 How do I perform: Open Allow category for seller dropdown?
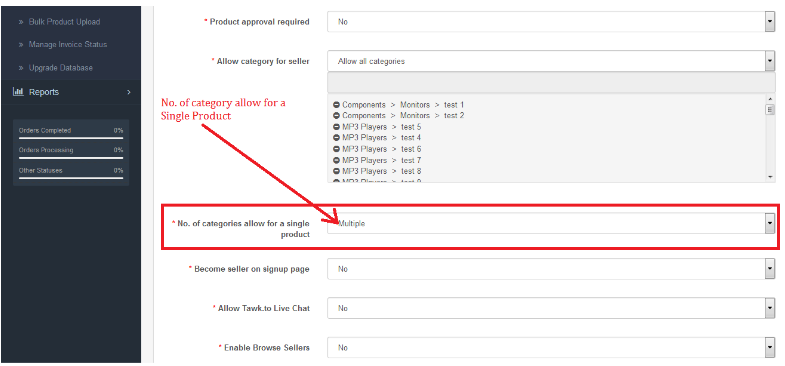[551, 61]
